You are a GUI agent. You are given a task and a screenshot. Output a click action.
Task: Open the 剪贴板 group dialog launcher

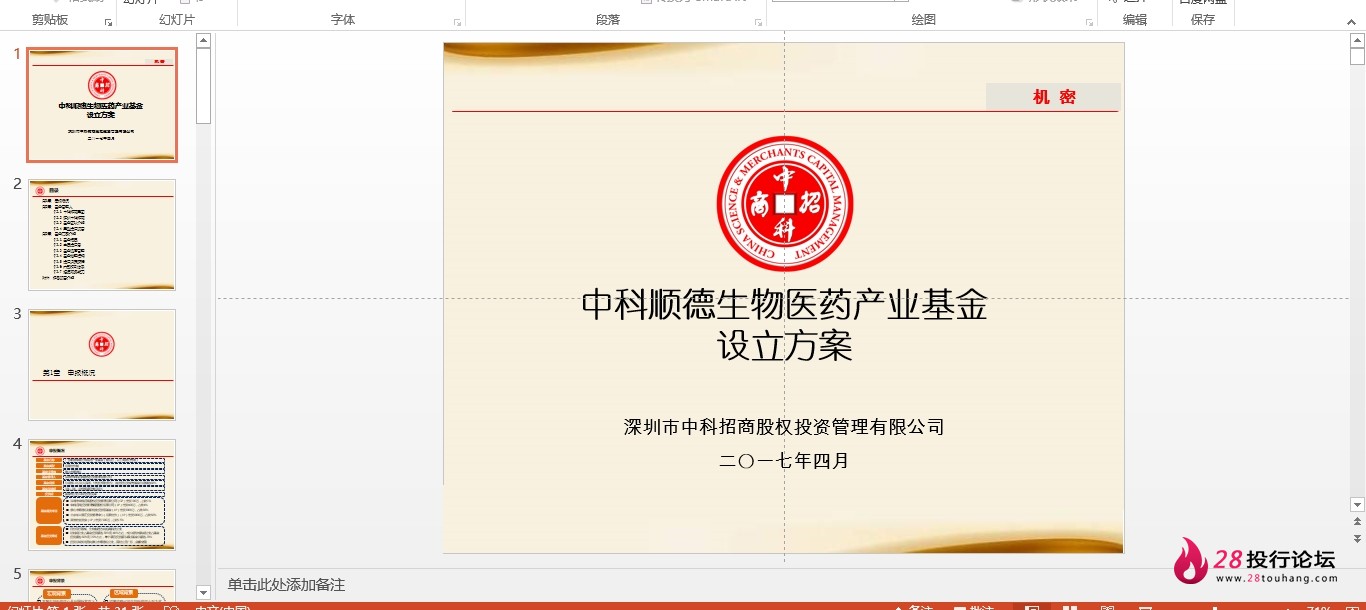pos(108,21)
